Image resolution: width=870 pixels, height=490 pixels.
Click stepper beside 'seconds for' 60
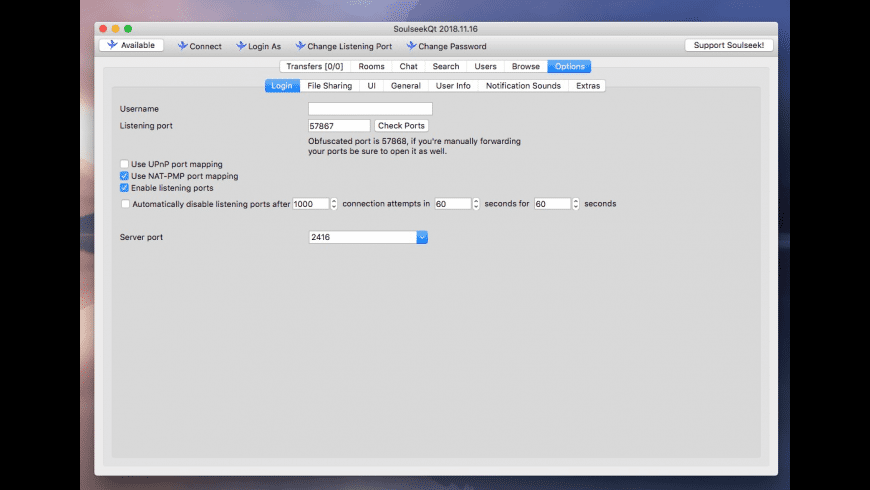click(x=576, y=204)
